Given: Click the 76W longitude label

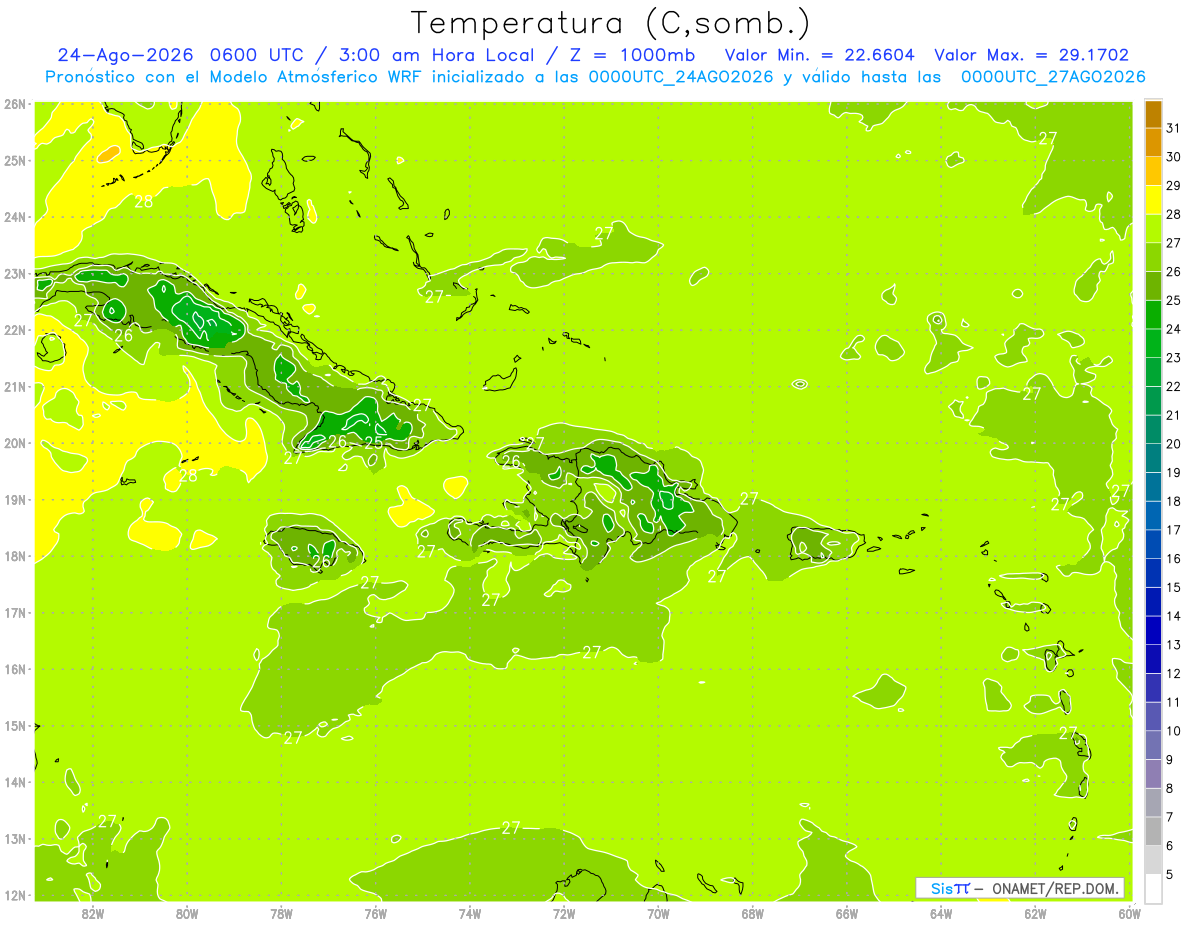Looking at the screenshot, I should click(376, 913).
